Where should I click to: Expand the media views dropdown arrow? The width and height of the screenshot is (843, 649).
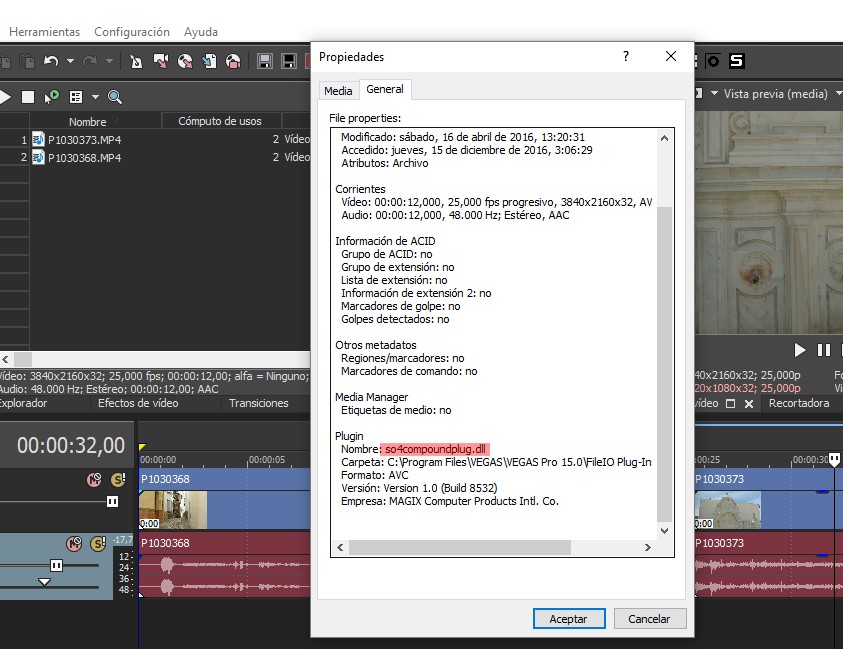pyautogui.click(x=95, y=97)
